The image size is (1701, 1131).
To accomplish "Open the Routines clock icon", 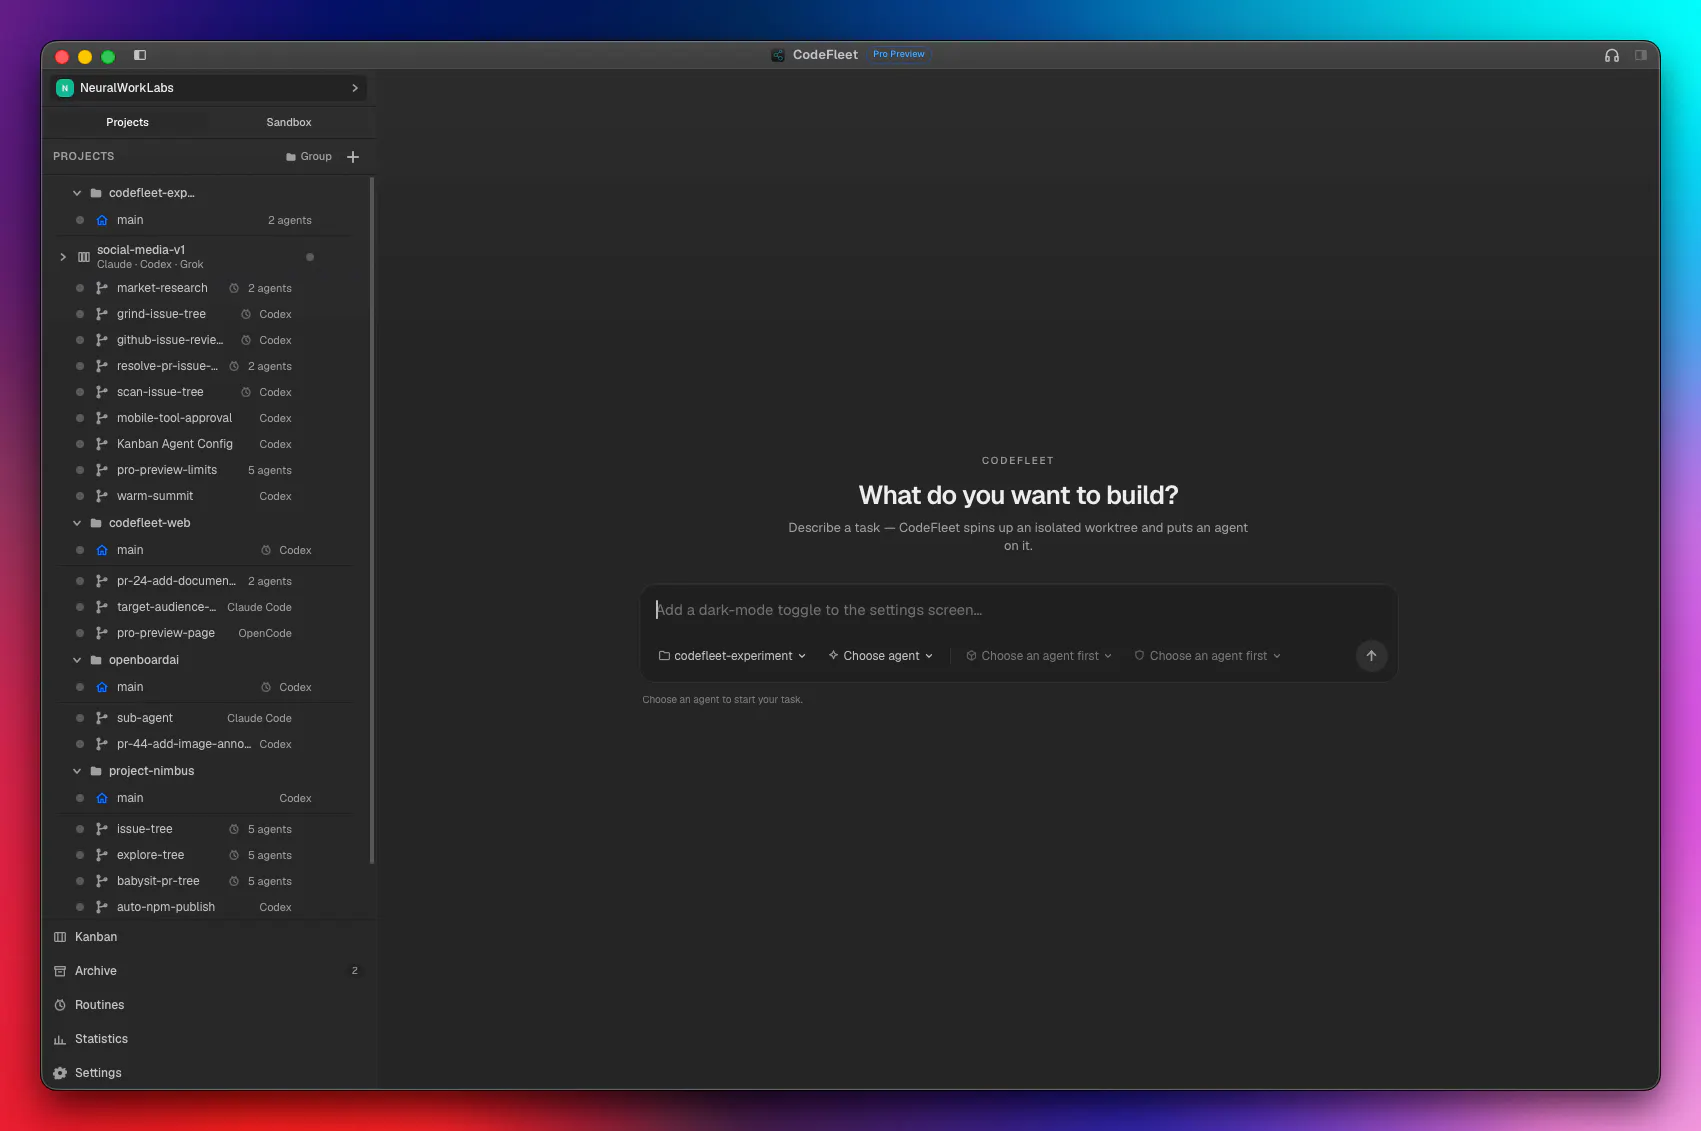I will 60,1005.
